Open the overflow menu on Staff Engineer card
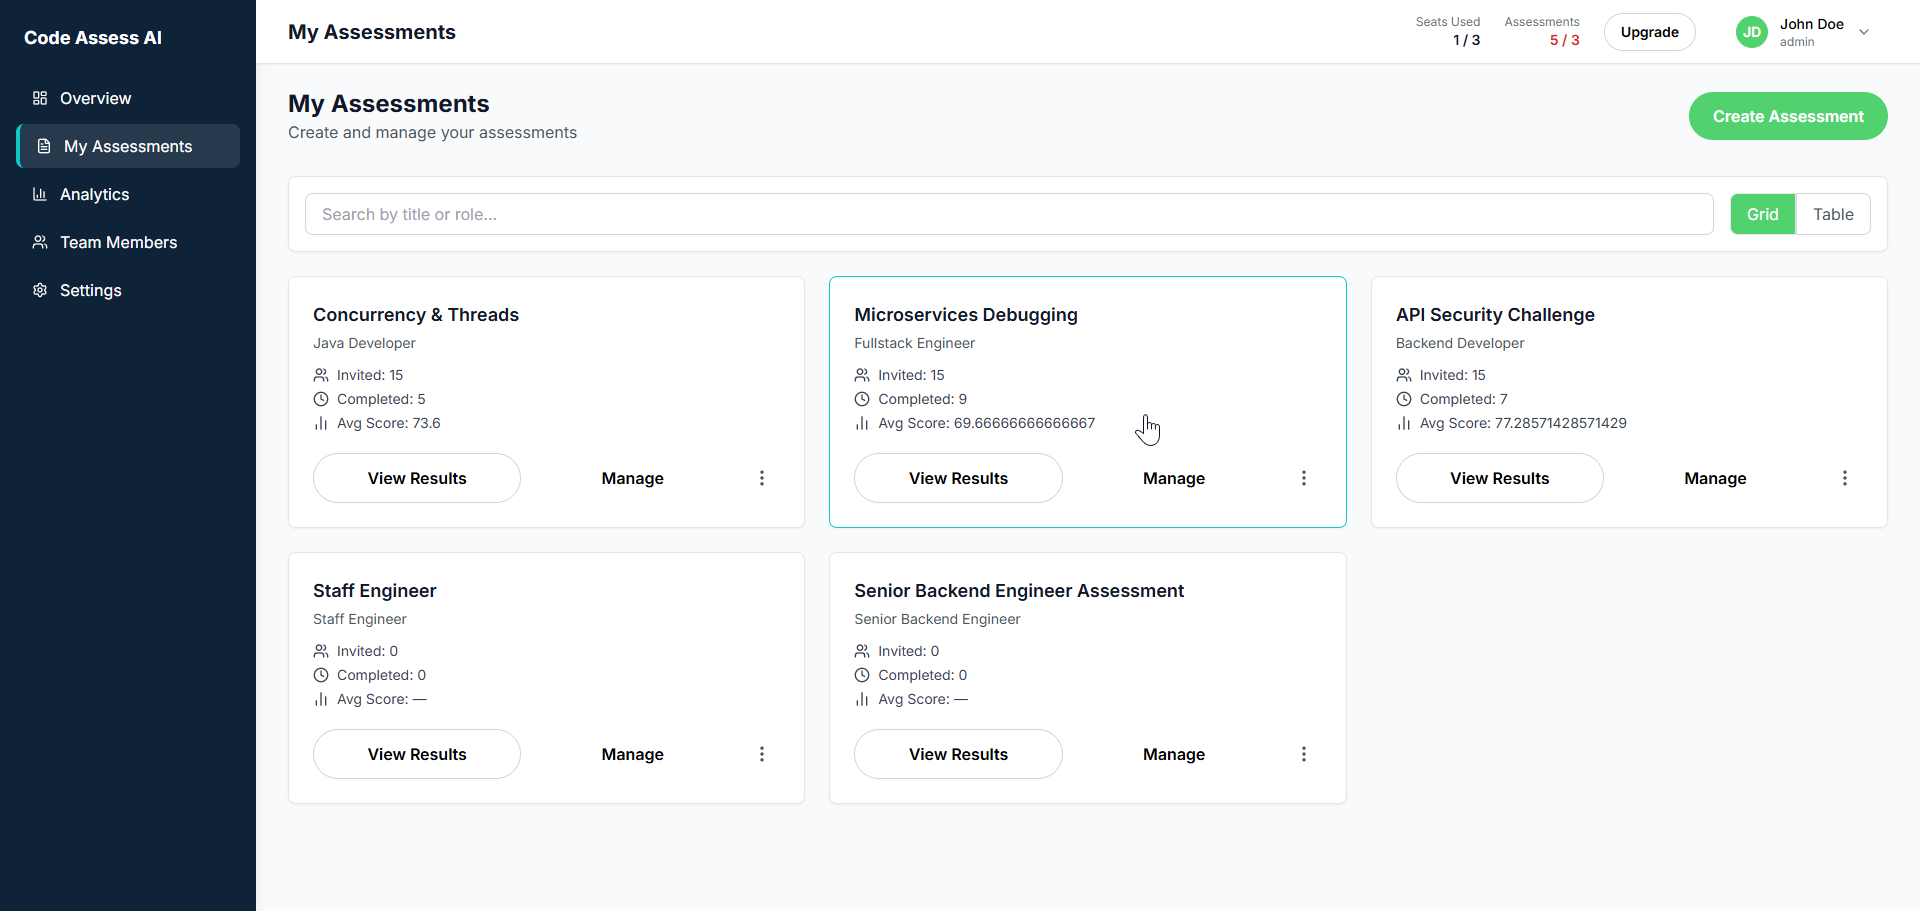Image resolution: width=1920 pixels, height=911 pixels. click(x=762, y=753)
